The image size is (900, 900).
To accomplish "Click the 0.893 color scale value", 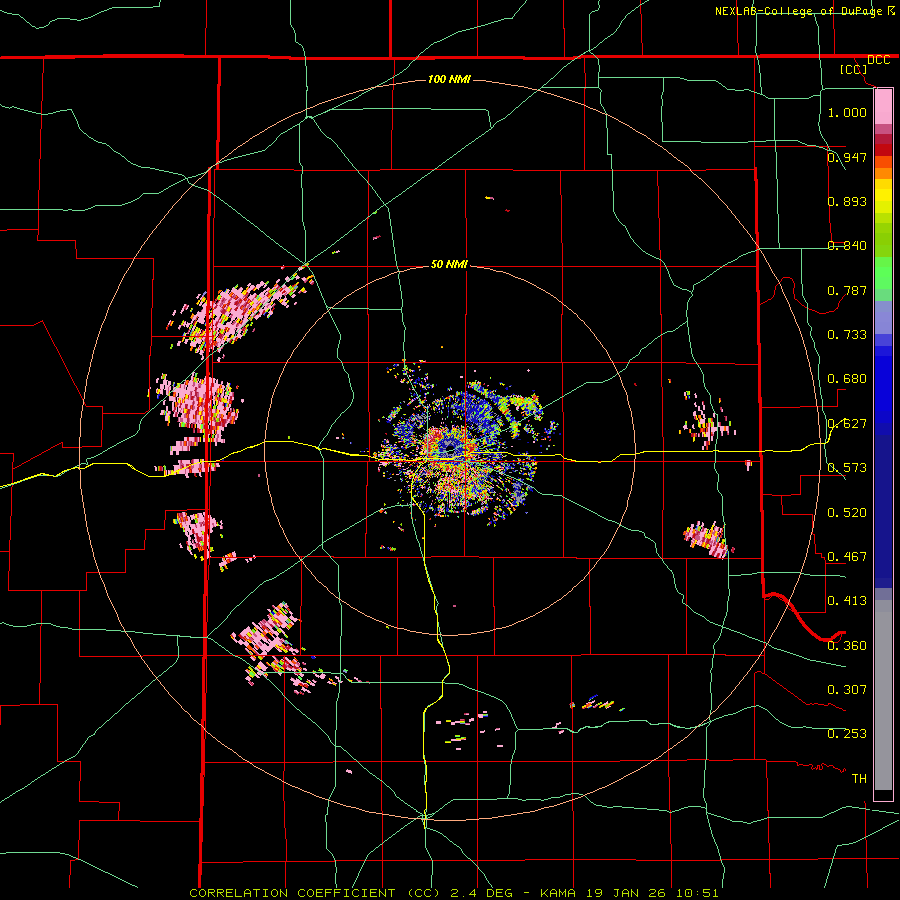I will point(847,201).
